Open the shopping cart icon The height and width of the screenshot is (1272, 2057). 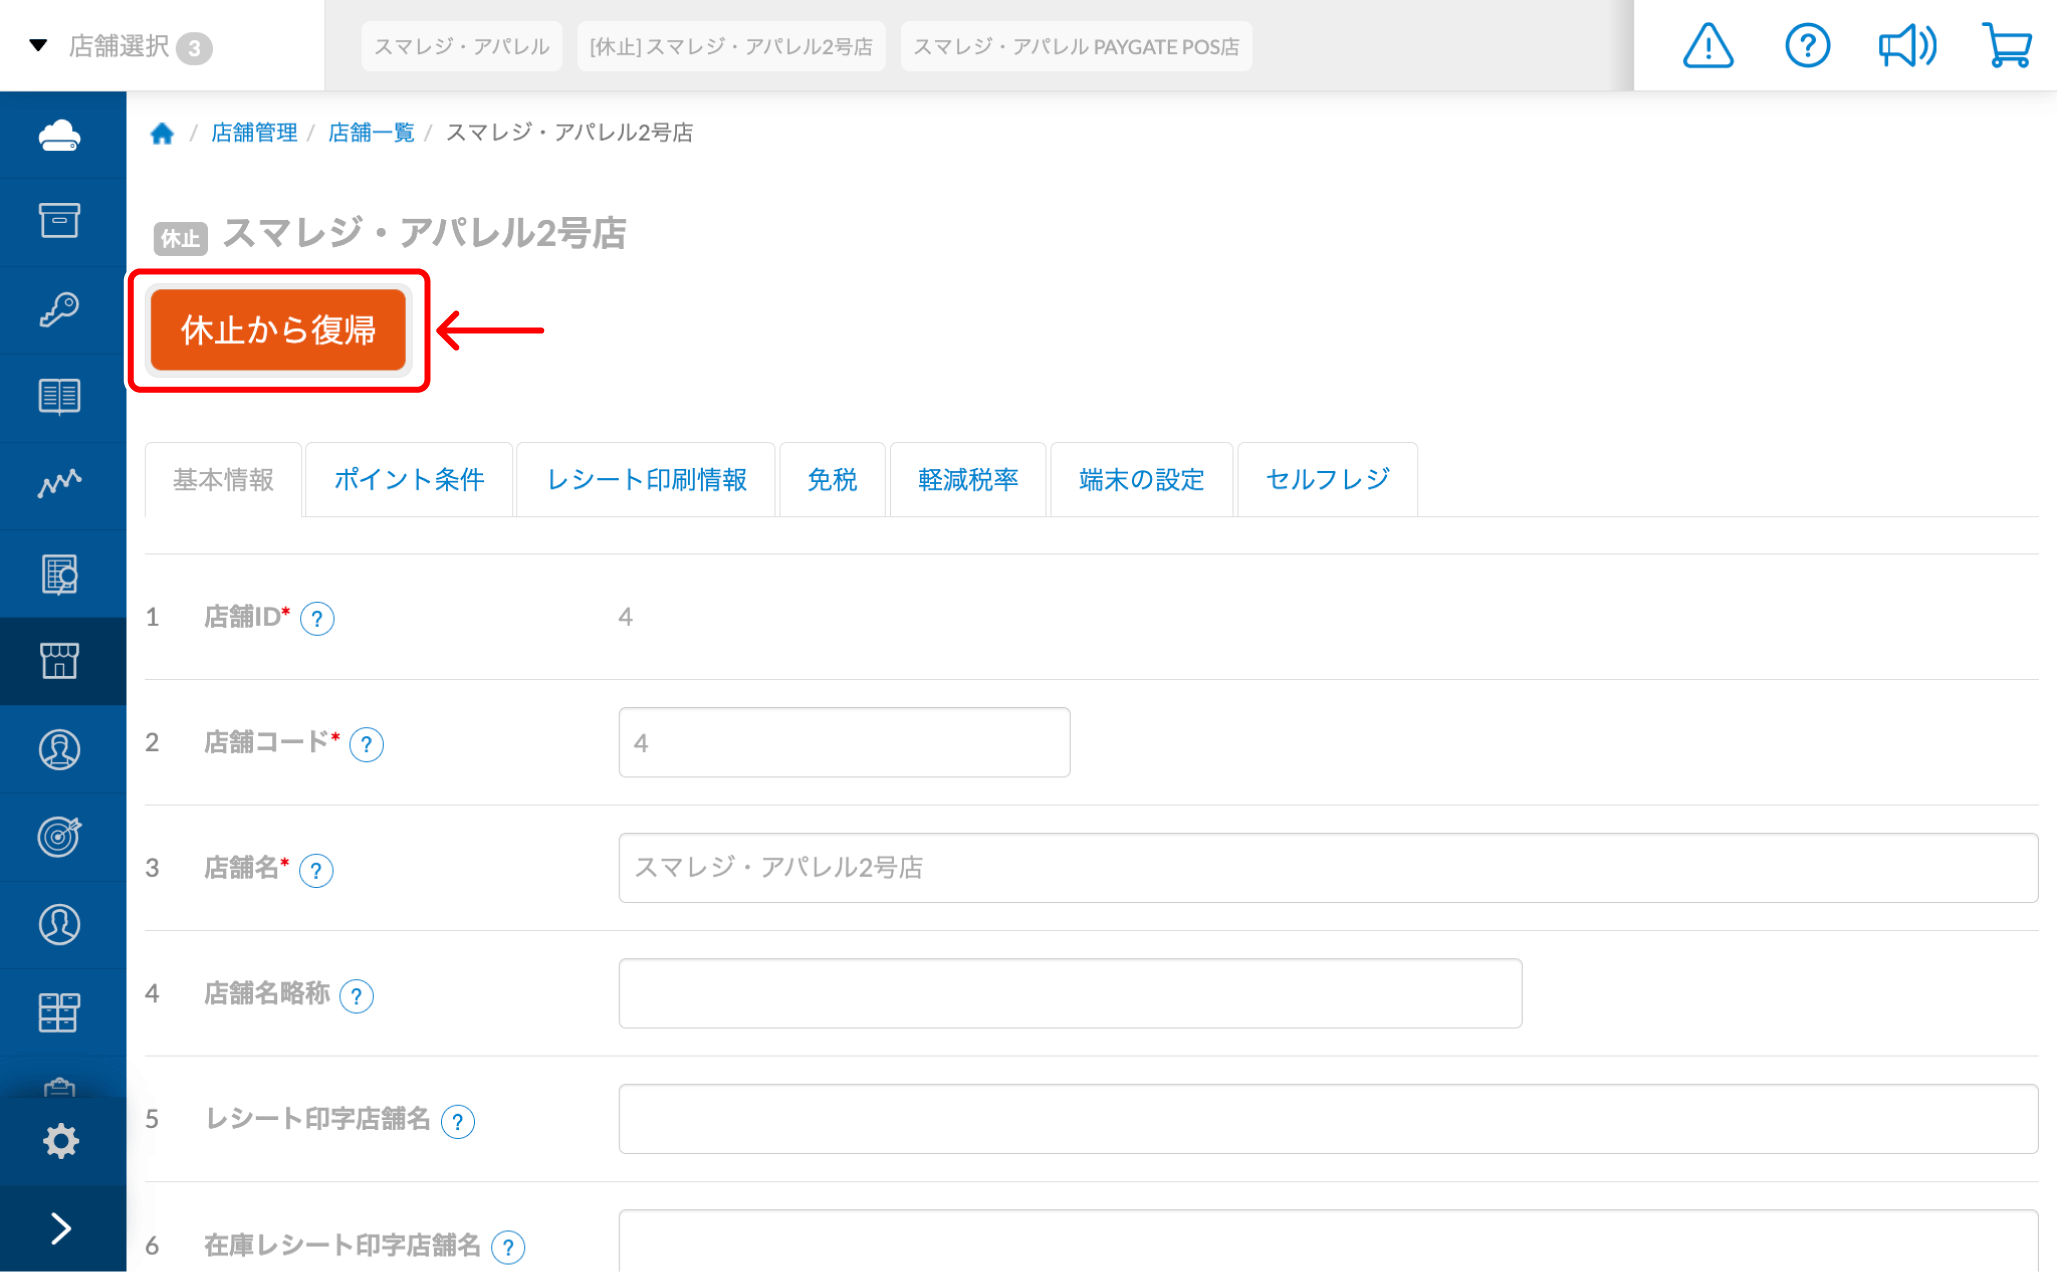click(2007, 46)
